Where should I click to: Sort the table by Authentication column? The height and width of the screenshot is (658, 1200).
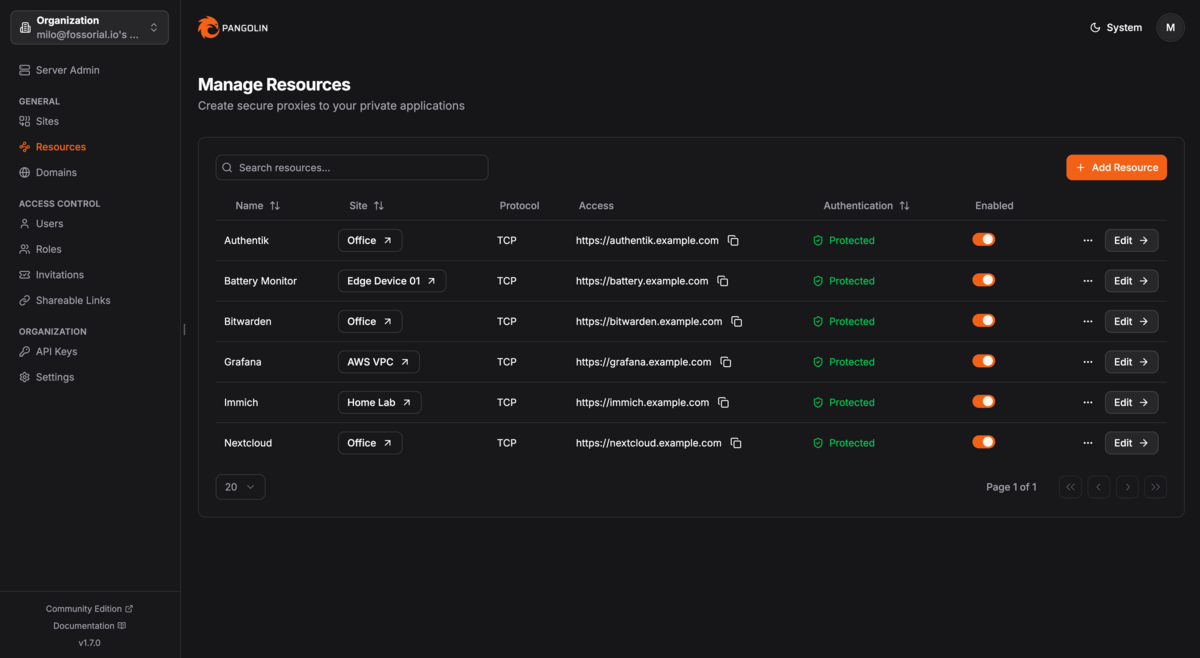point(866,205)
